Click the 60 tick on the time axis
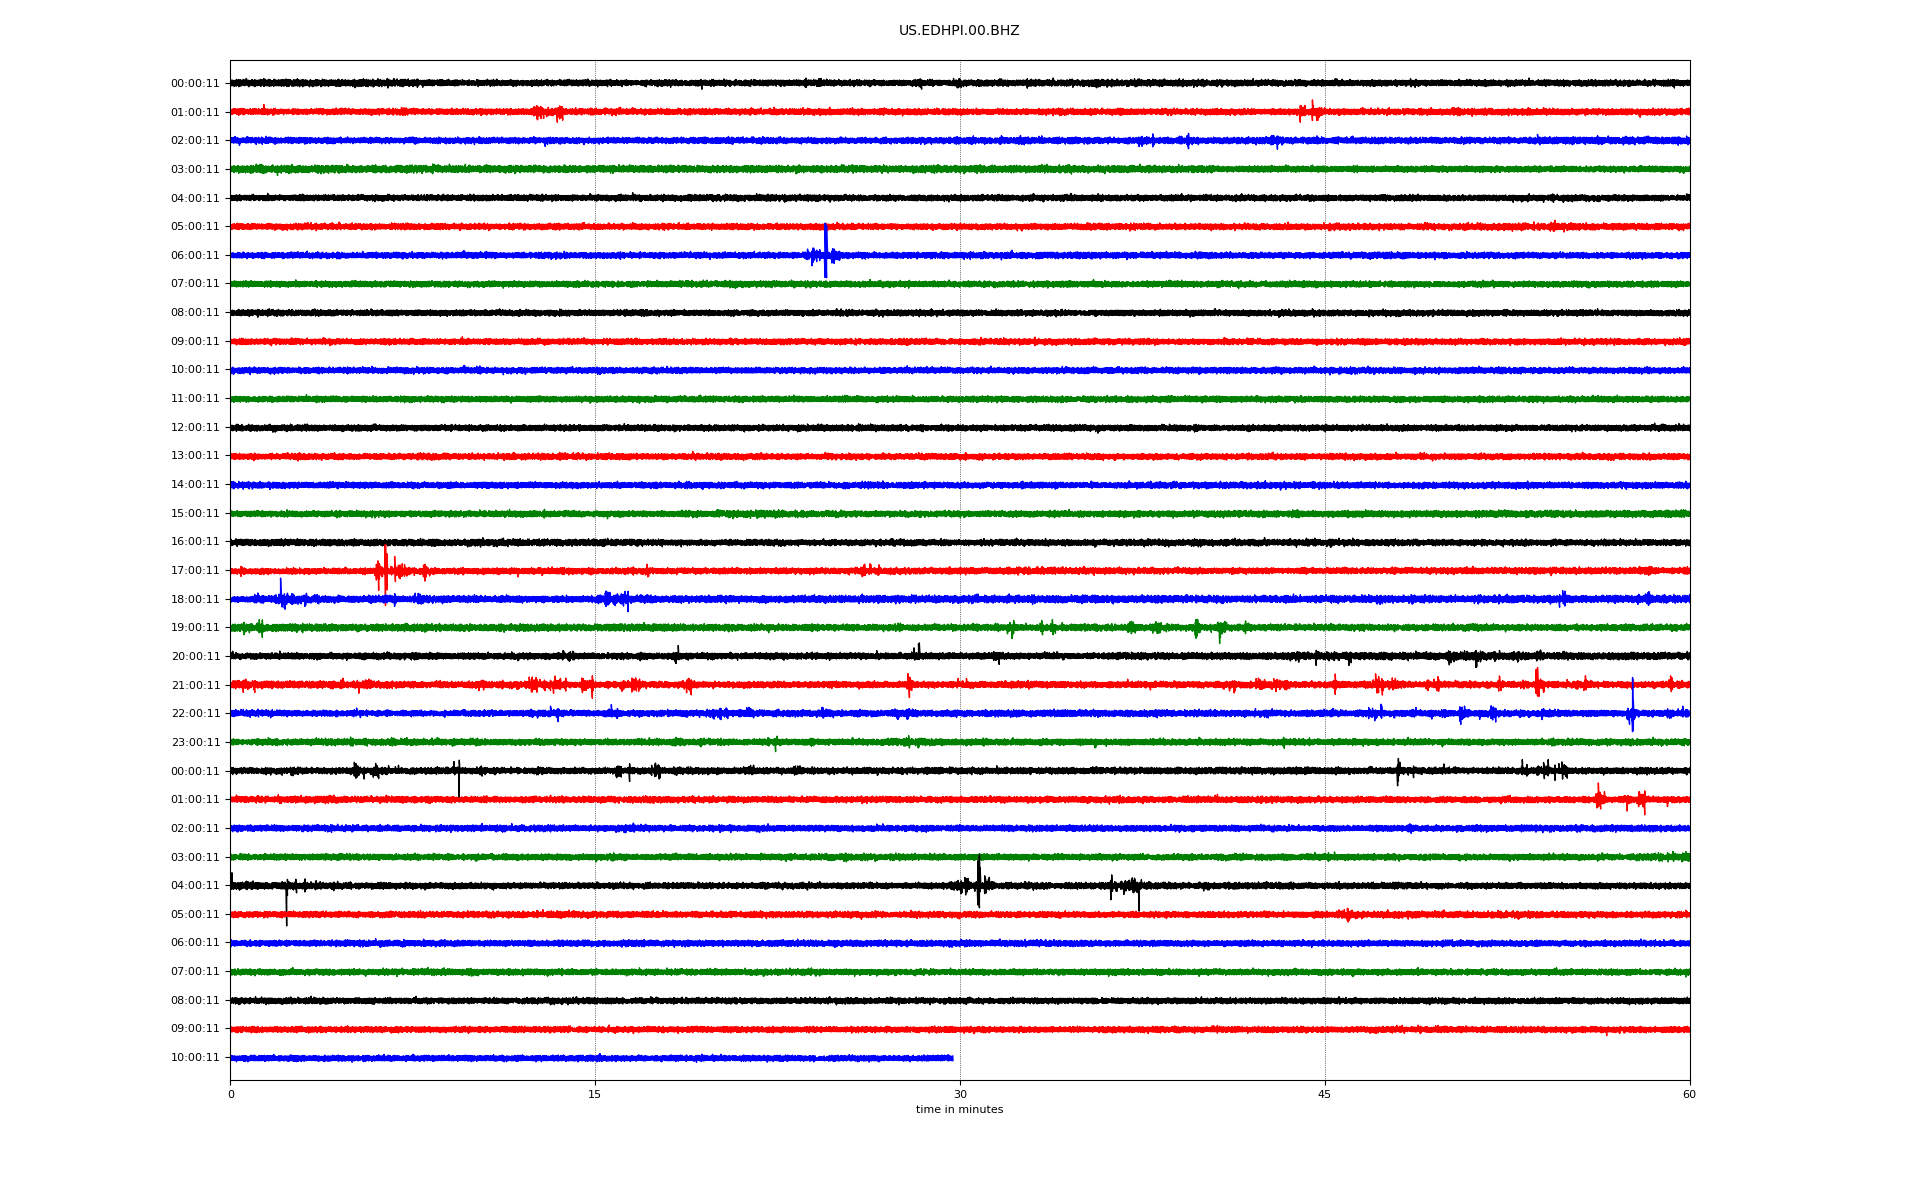Screen dimensions: 1920x1200 tap(1689, 1094)
